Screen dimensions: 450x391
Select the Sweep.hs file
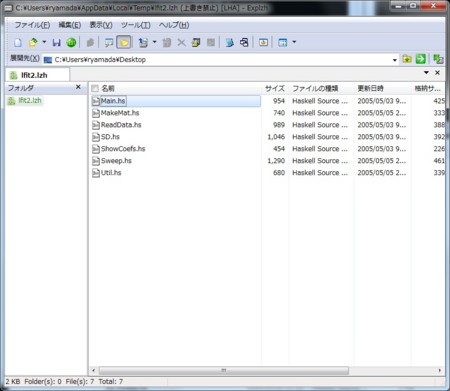116,161
